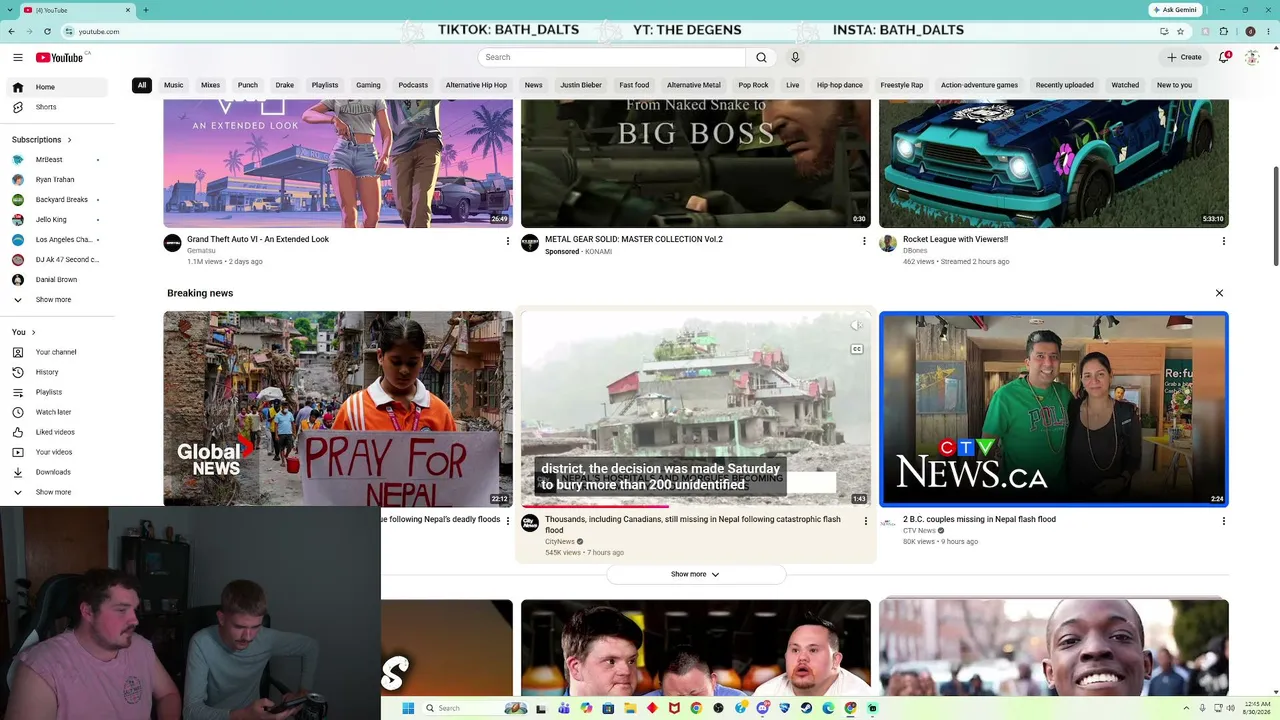Unmute the CityNews video preview

[x=857, y=325]
